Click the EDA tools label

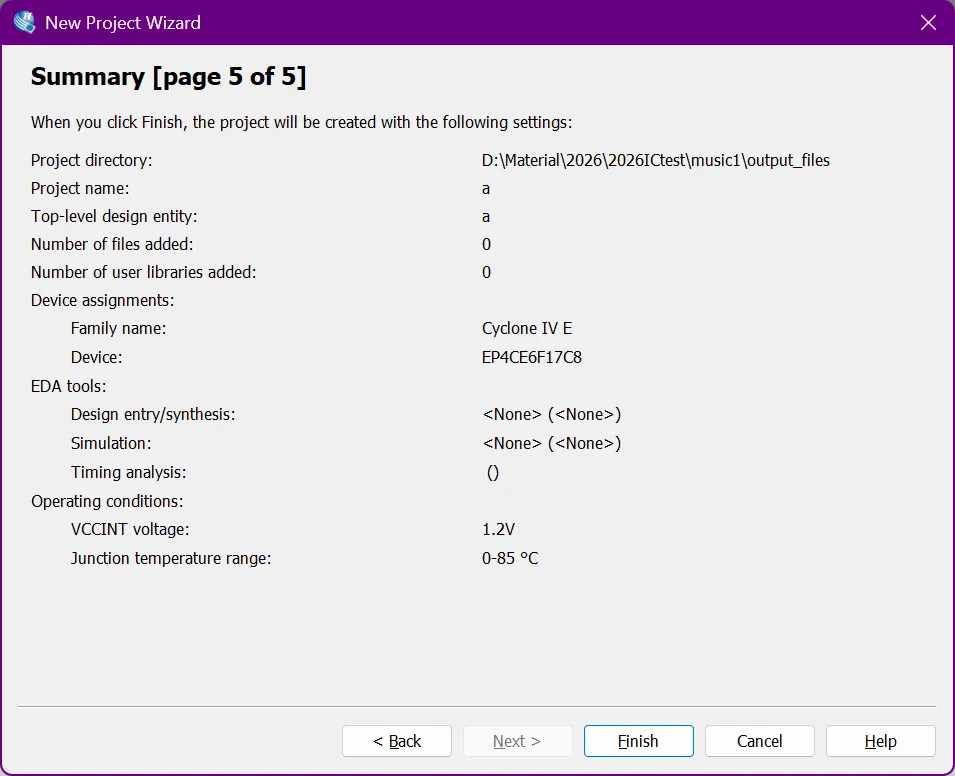(x=68, y=386)
